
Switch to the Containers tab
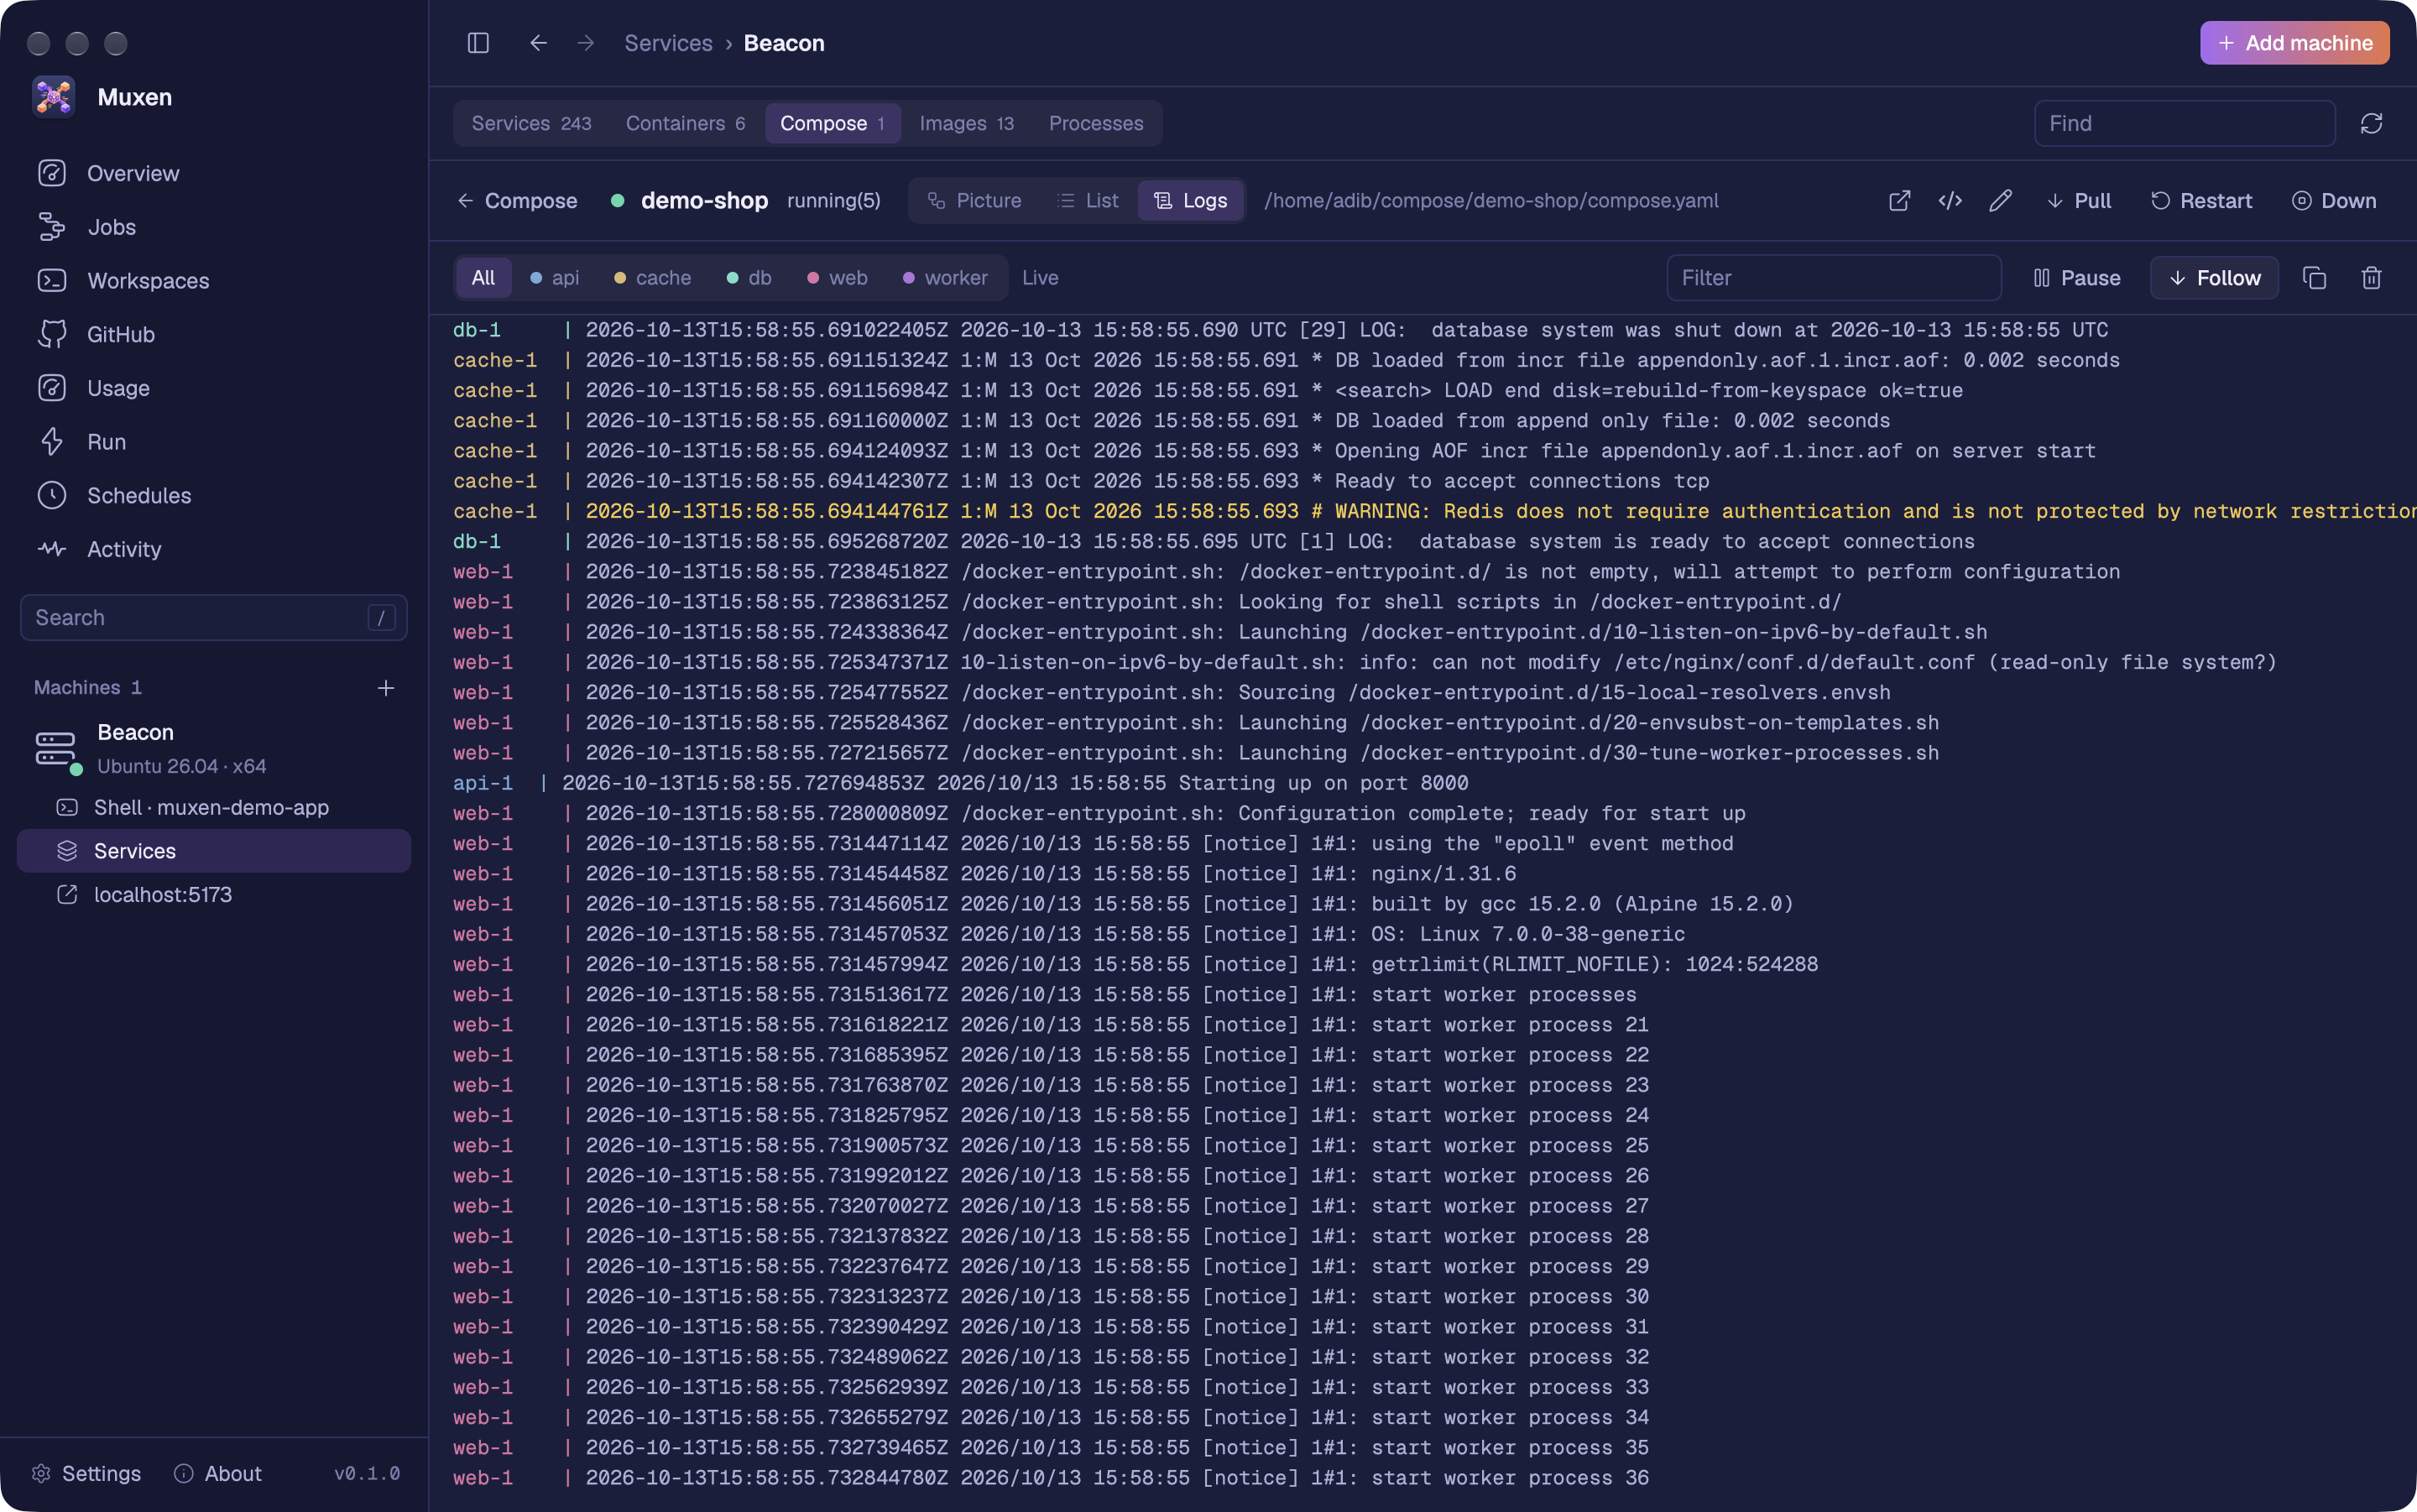[x=685, y=123]
